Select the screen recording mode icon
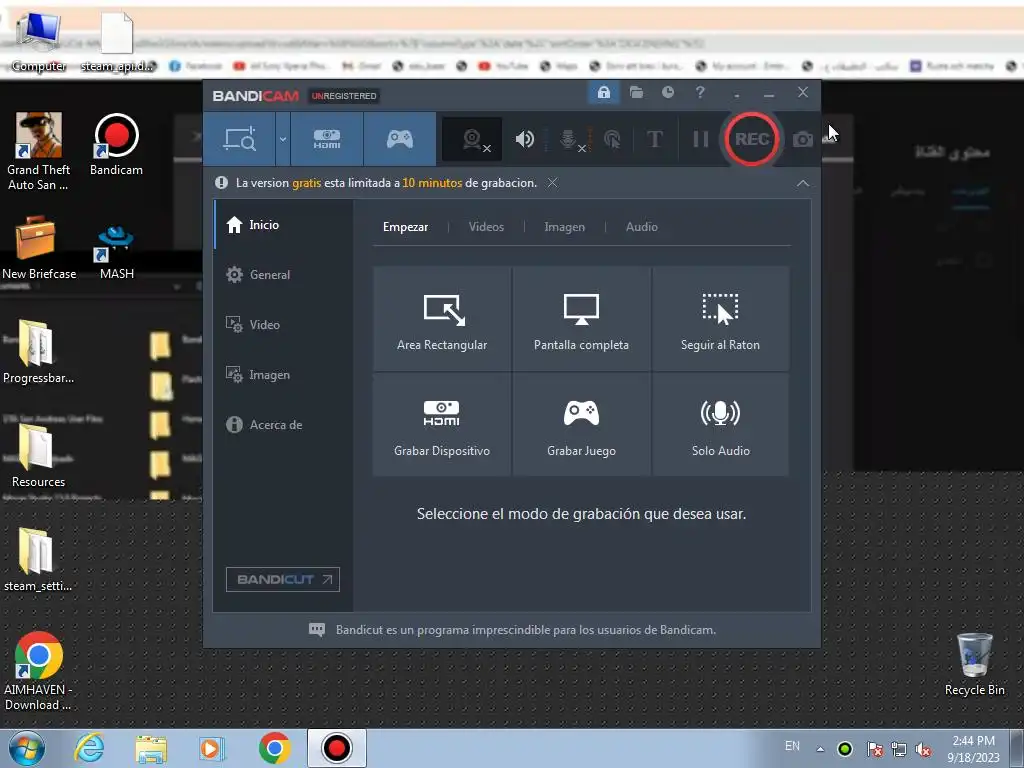This screenshot has width=1024, height=768. point(240,139)
